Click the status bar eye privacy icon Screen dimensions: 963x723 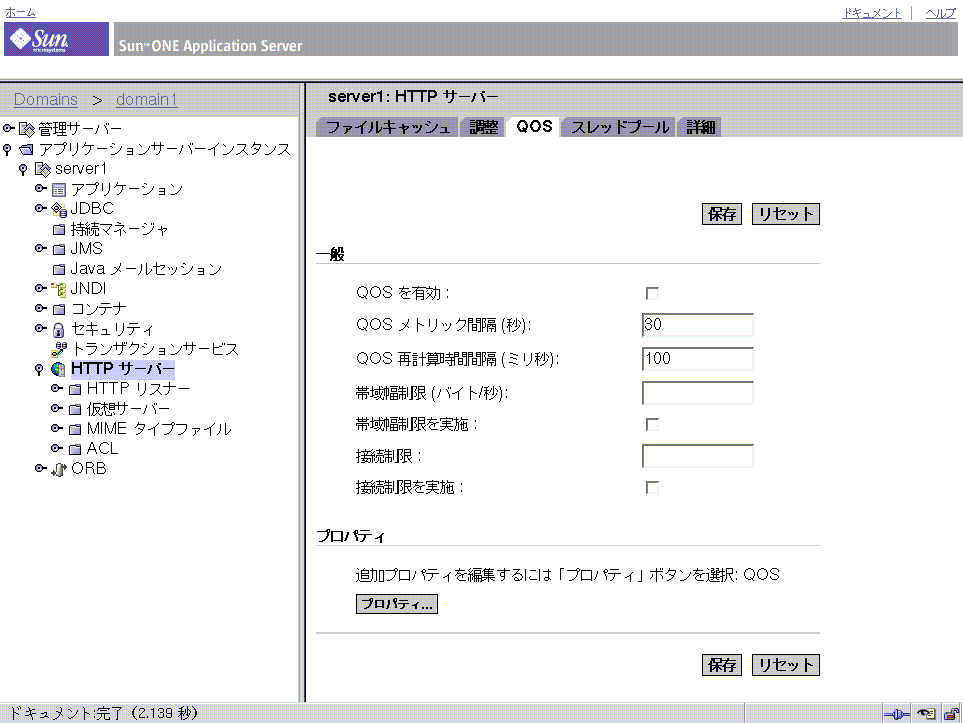[926, 714]
